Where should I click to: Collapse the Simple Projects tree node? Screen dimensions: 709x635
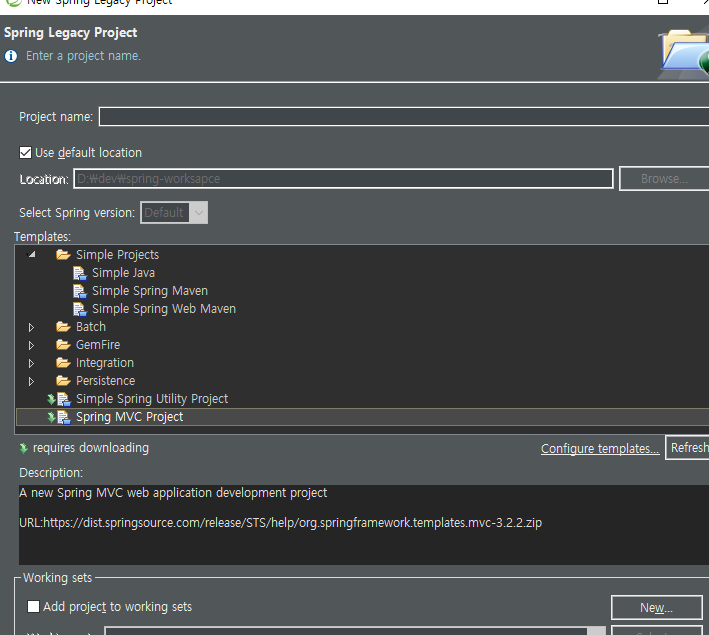pos(32,255)
